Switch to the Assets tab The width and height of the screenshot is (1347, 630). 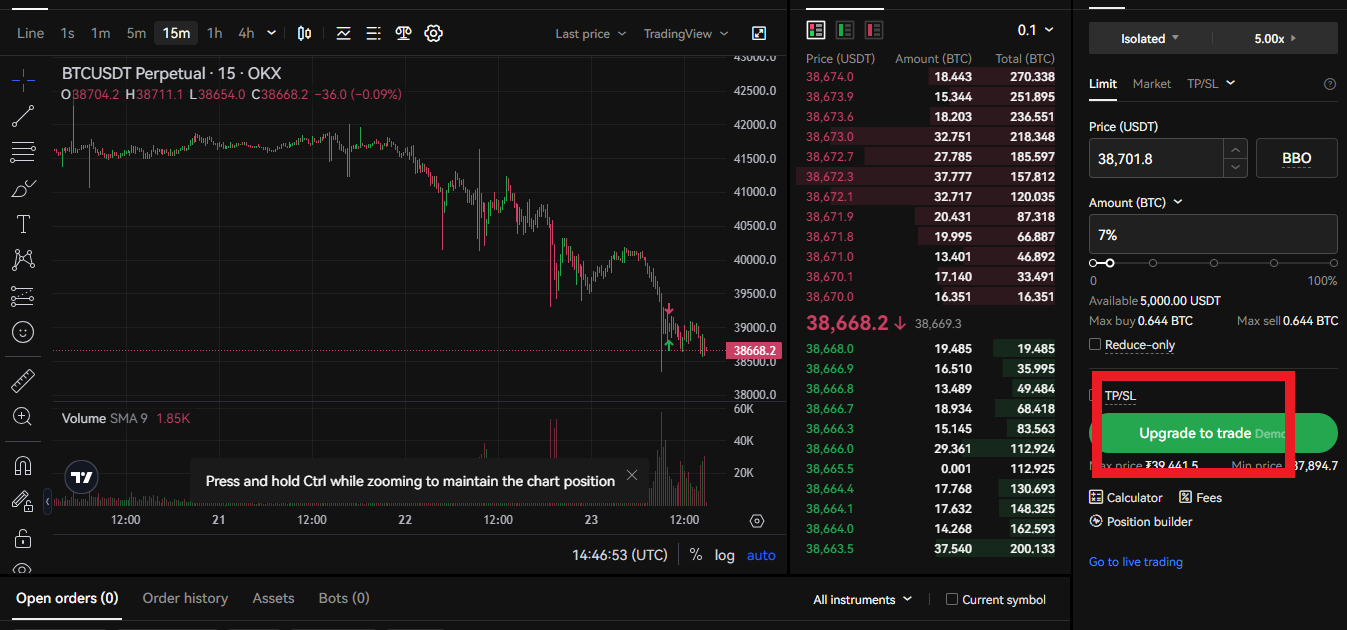tap(273, 598)
